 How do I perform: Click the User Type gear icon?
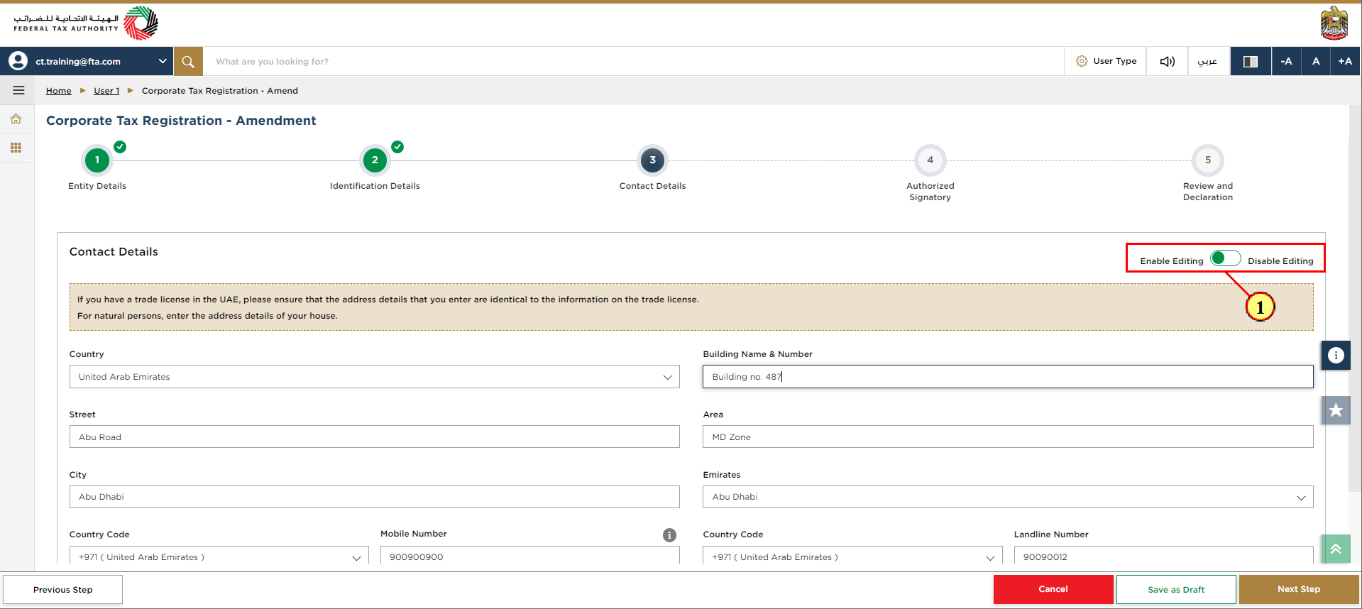pos(1081,61)
